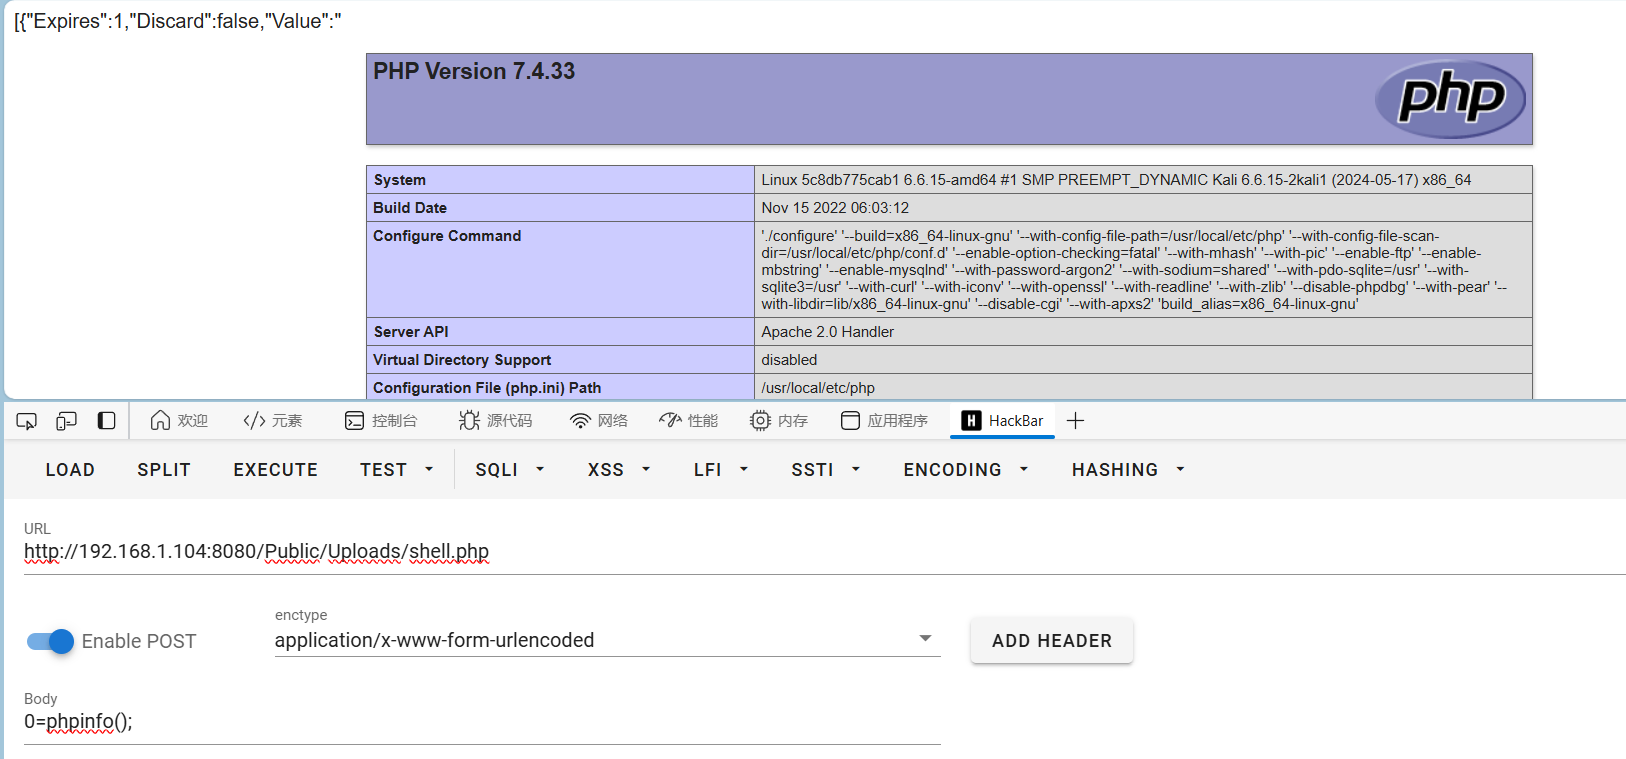
Task: Select the Build Date value Nov 15 2022
Action: point(835,208)
